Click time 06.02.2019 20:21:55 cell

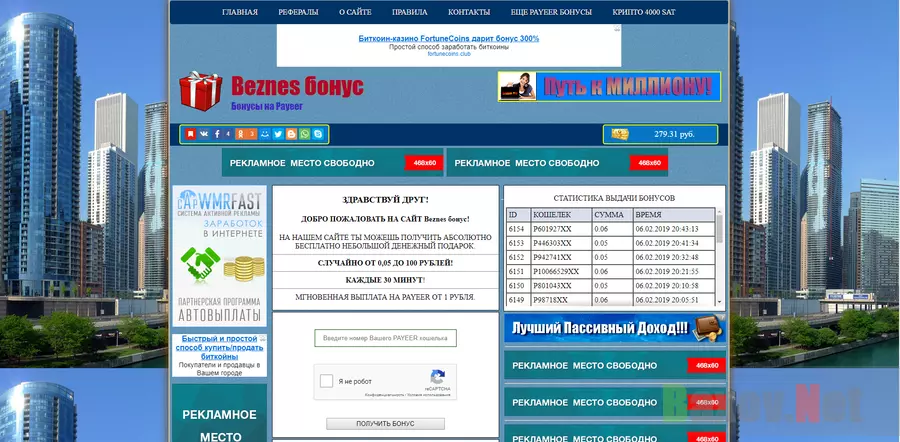pyautogui.click(x=673, y=272)
